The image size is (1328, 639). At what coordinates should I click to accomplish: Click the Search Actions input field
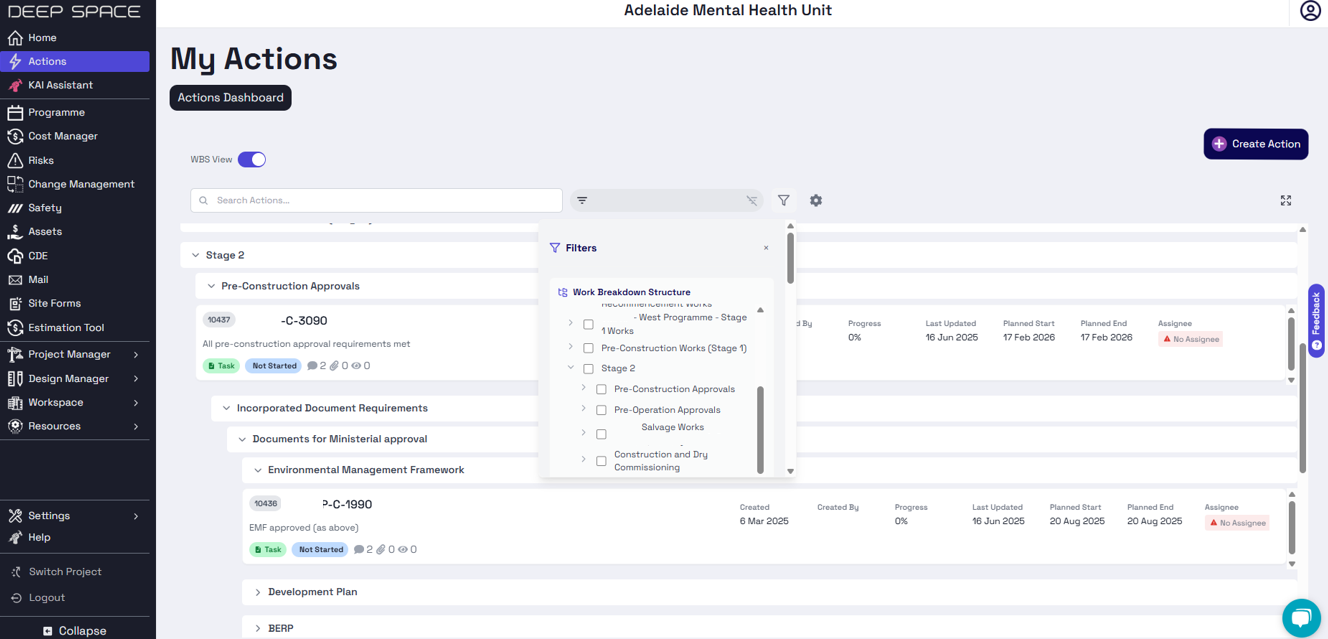click(x=377, y=201)
